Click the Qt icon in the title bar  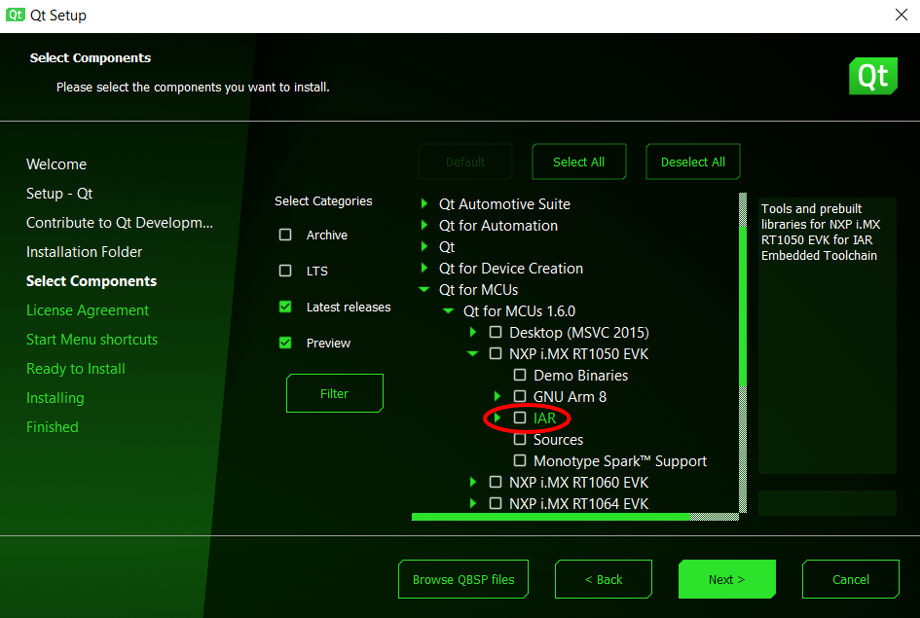point(16,15)
